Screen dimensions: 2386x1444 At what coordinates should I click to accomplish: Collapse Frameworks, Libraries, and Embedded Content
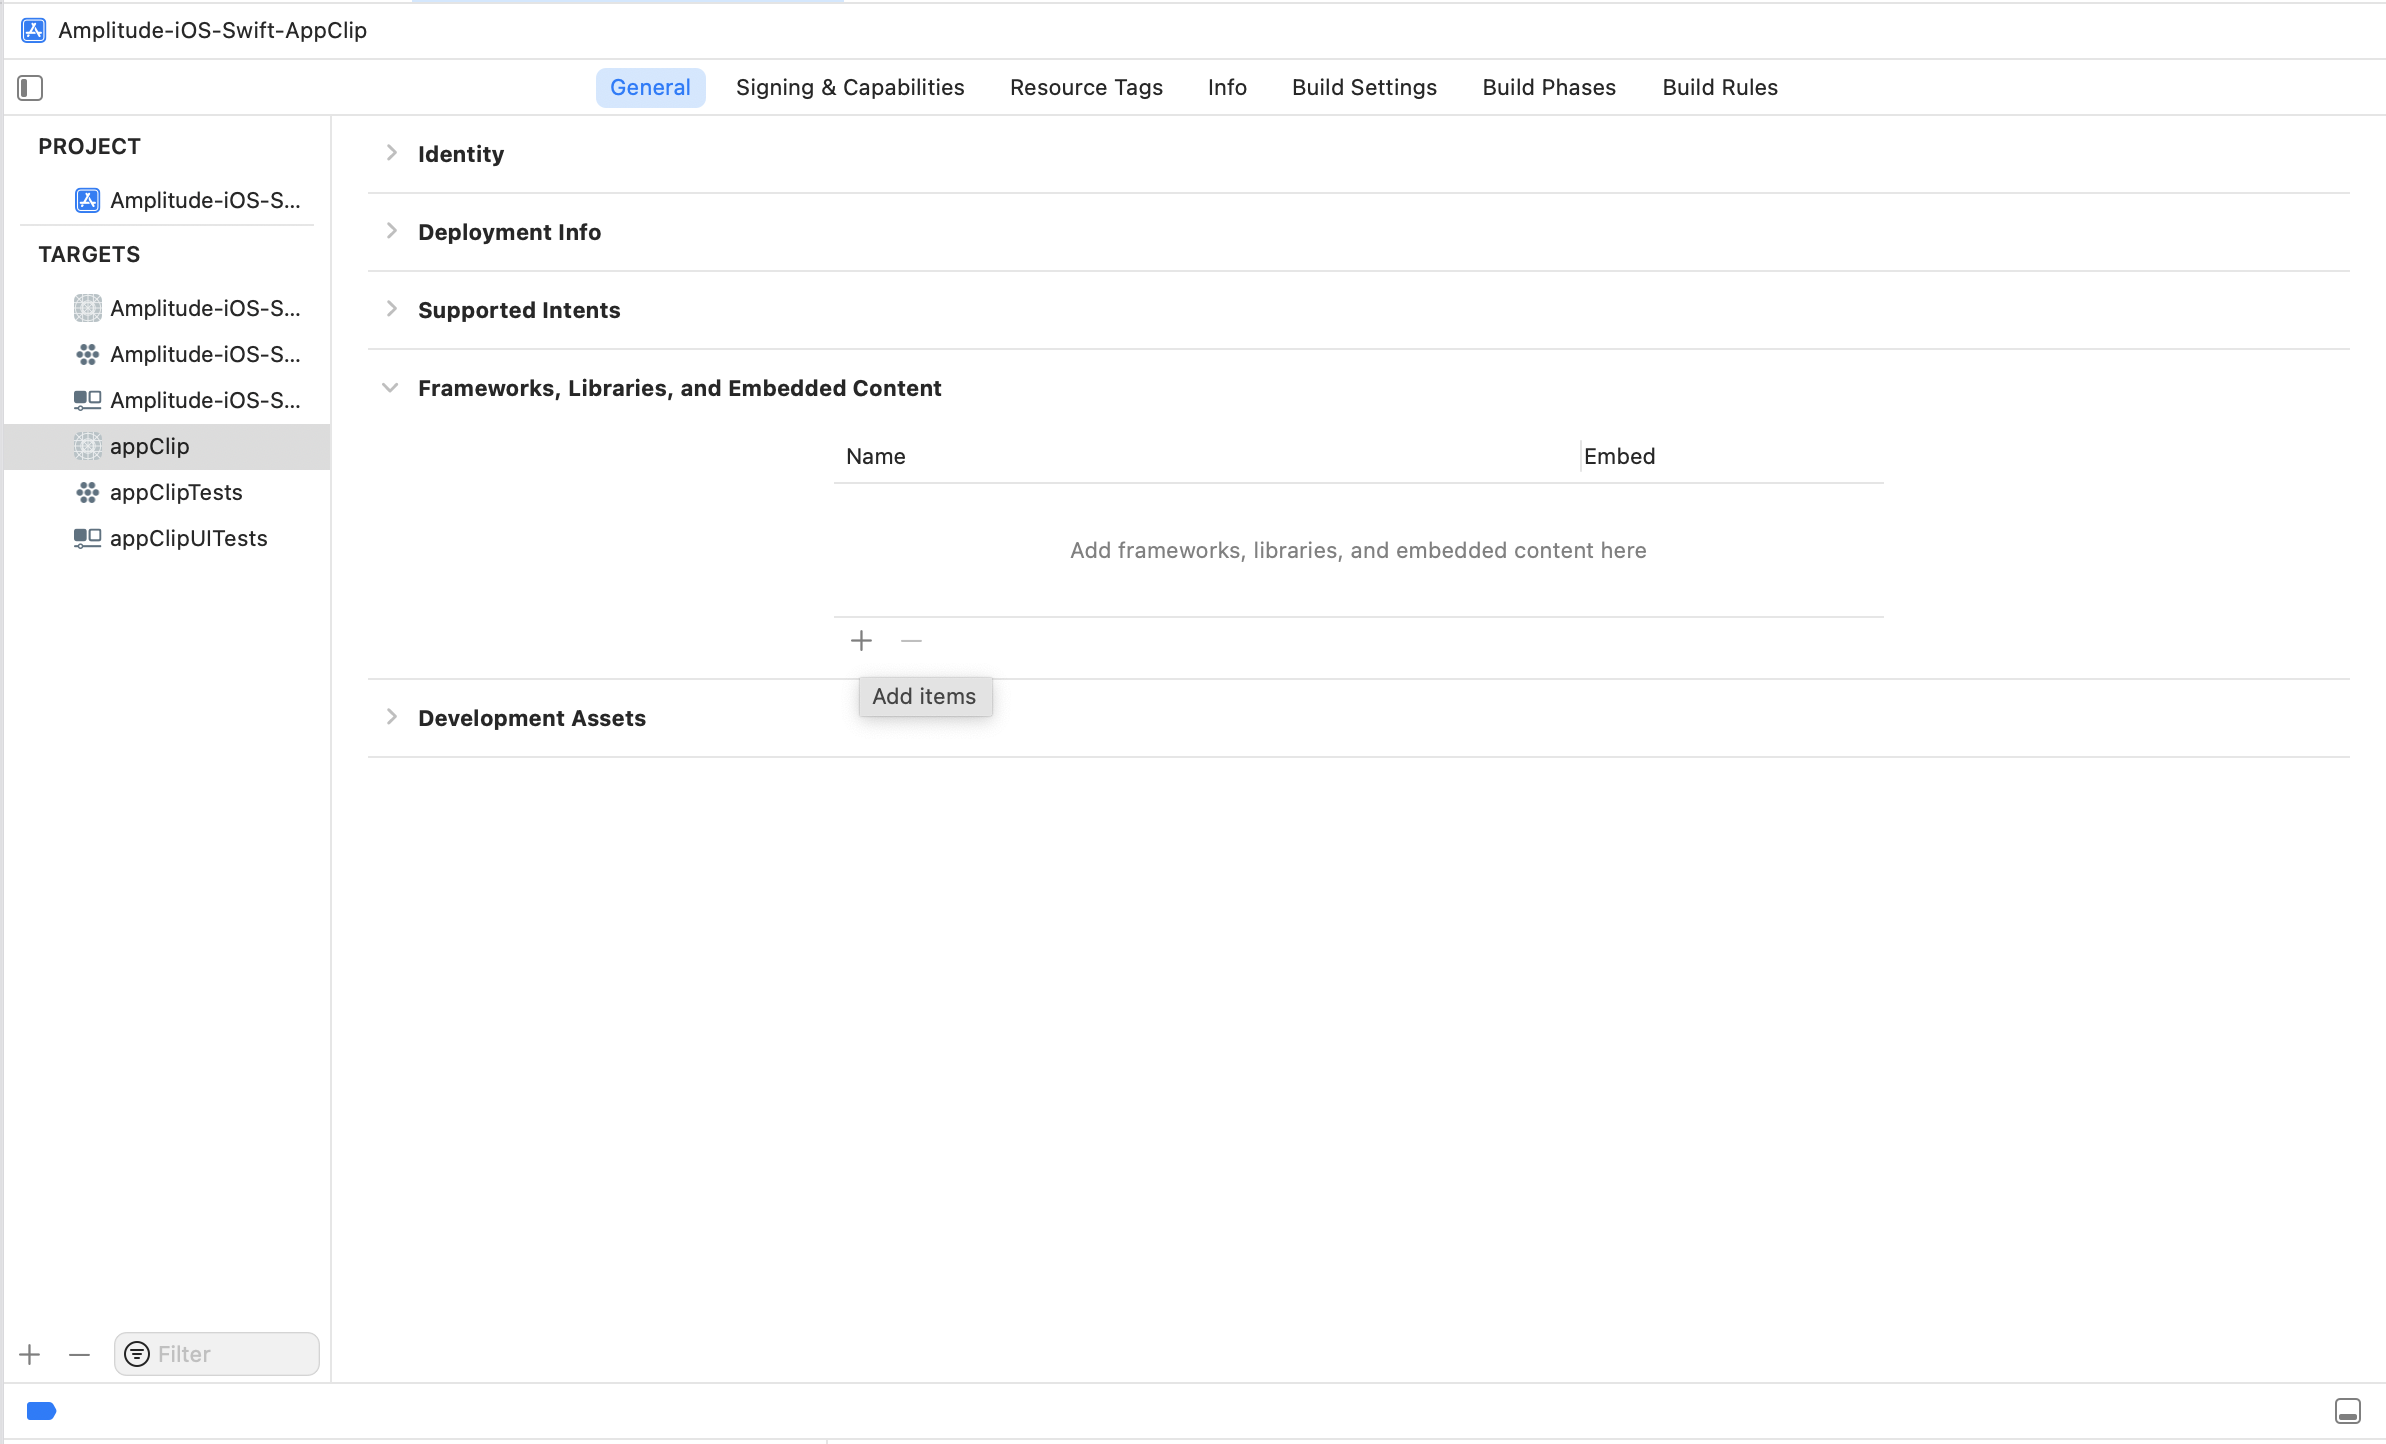(x=391, y=388)
